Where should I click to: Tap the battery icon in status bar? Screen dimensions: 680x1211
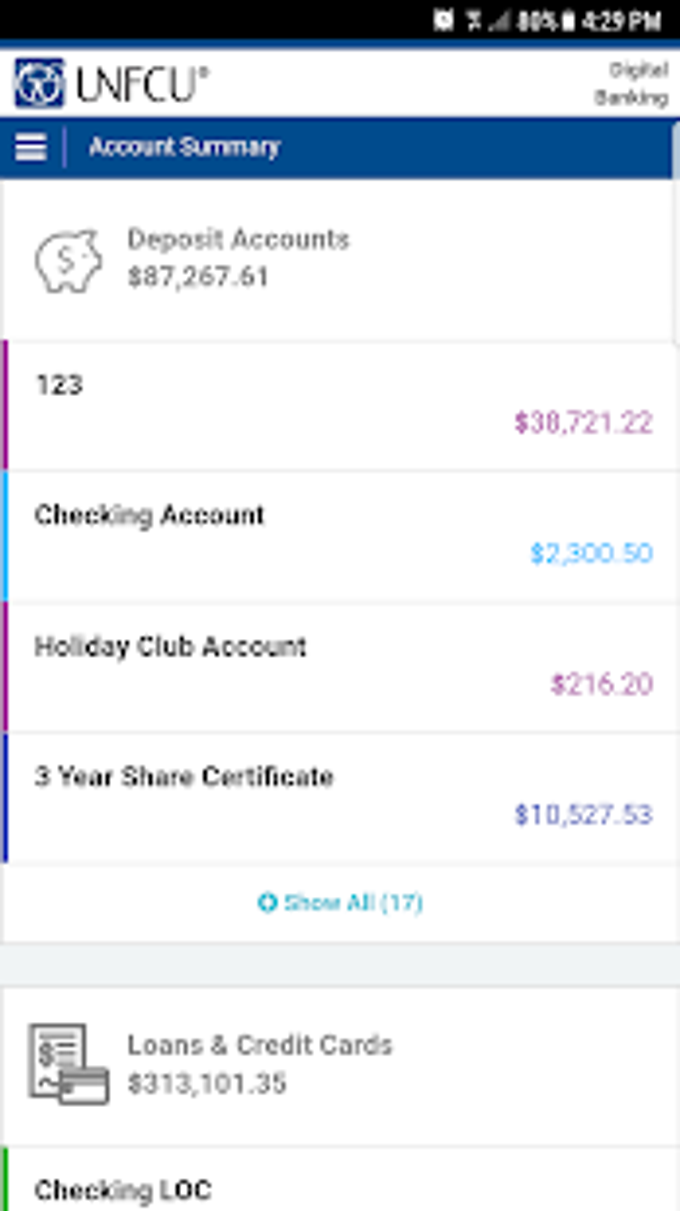click(568, 21)
